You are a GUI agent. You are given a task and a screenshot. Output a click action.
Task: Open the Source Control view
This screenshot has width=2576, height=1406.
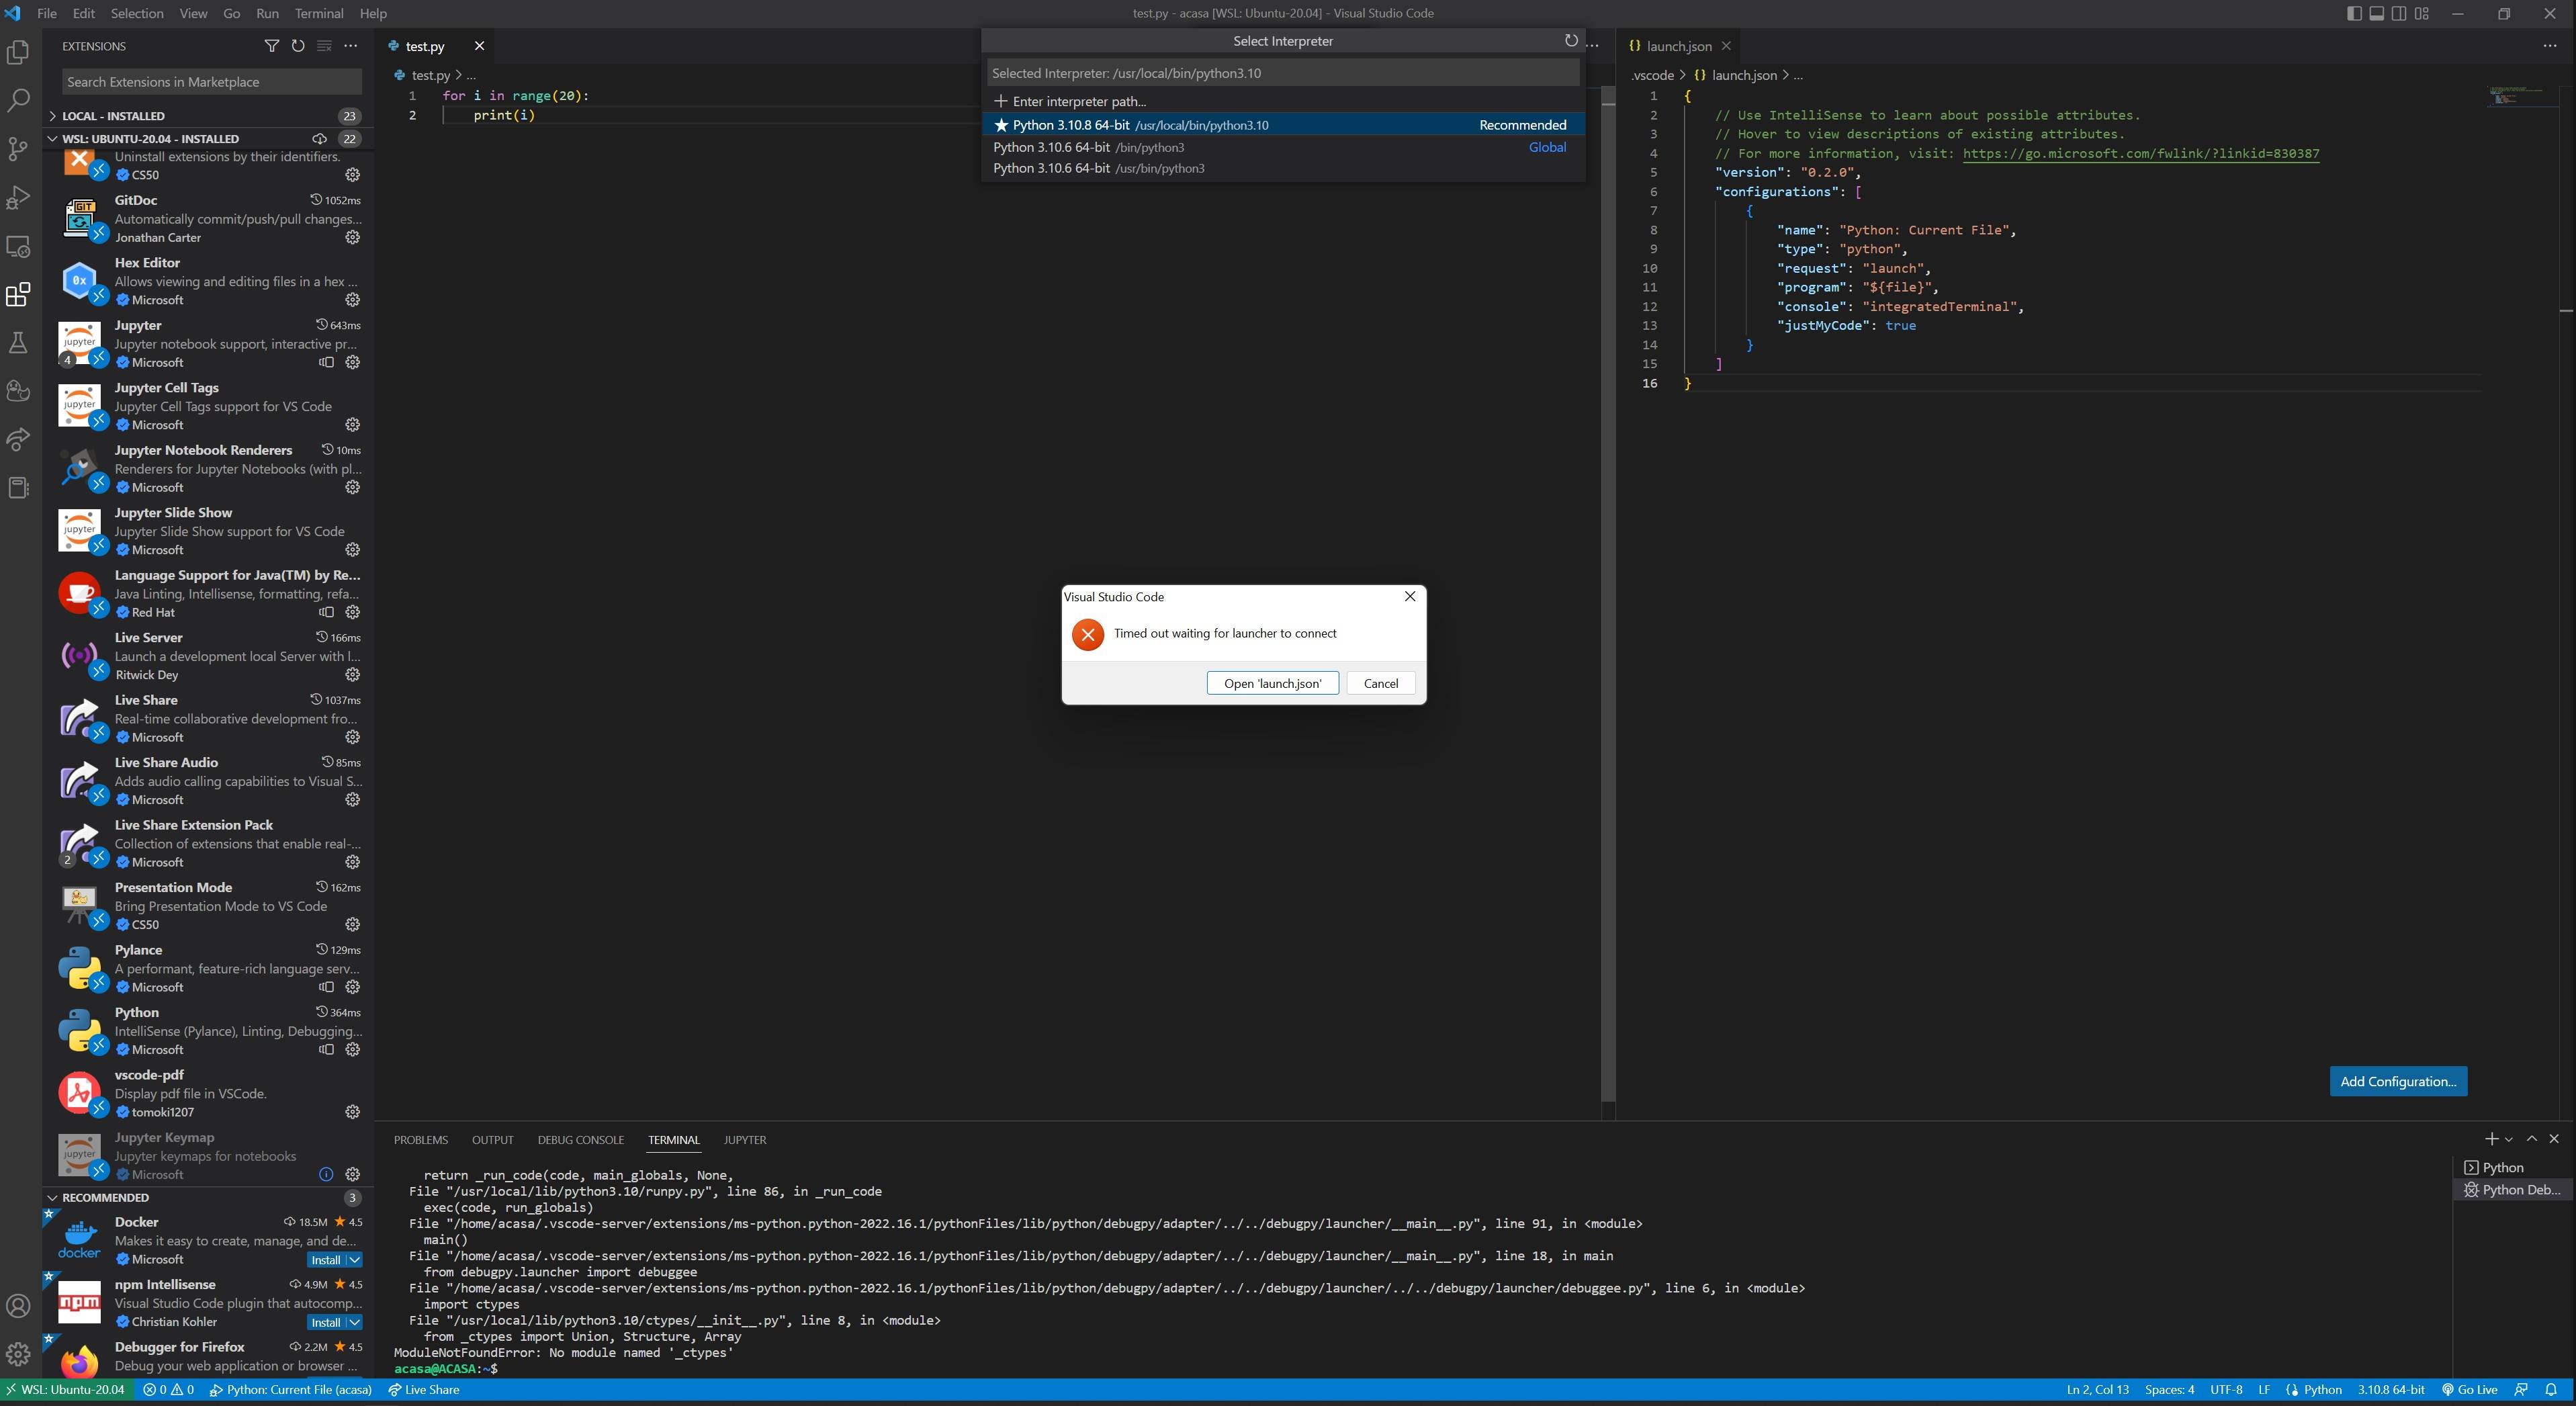tap(18, 148)
